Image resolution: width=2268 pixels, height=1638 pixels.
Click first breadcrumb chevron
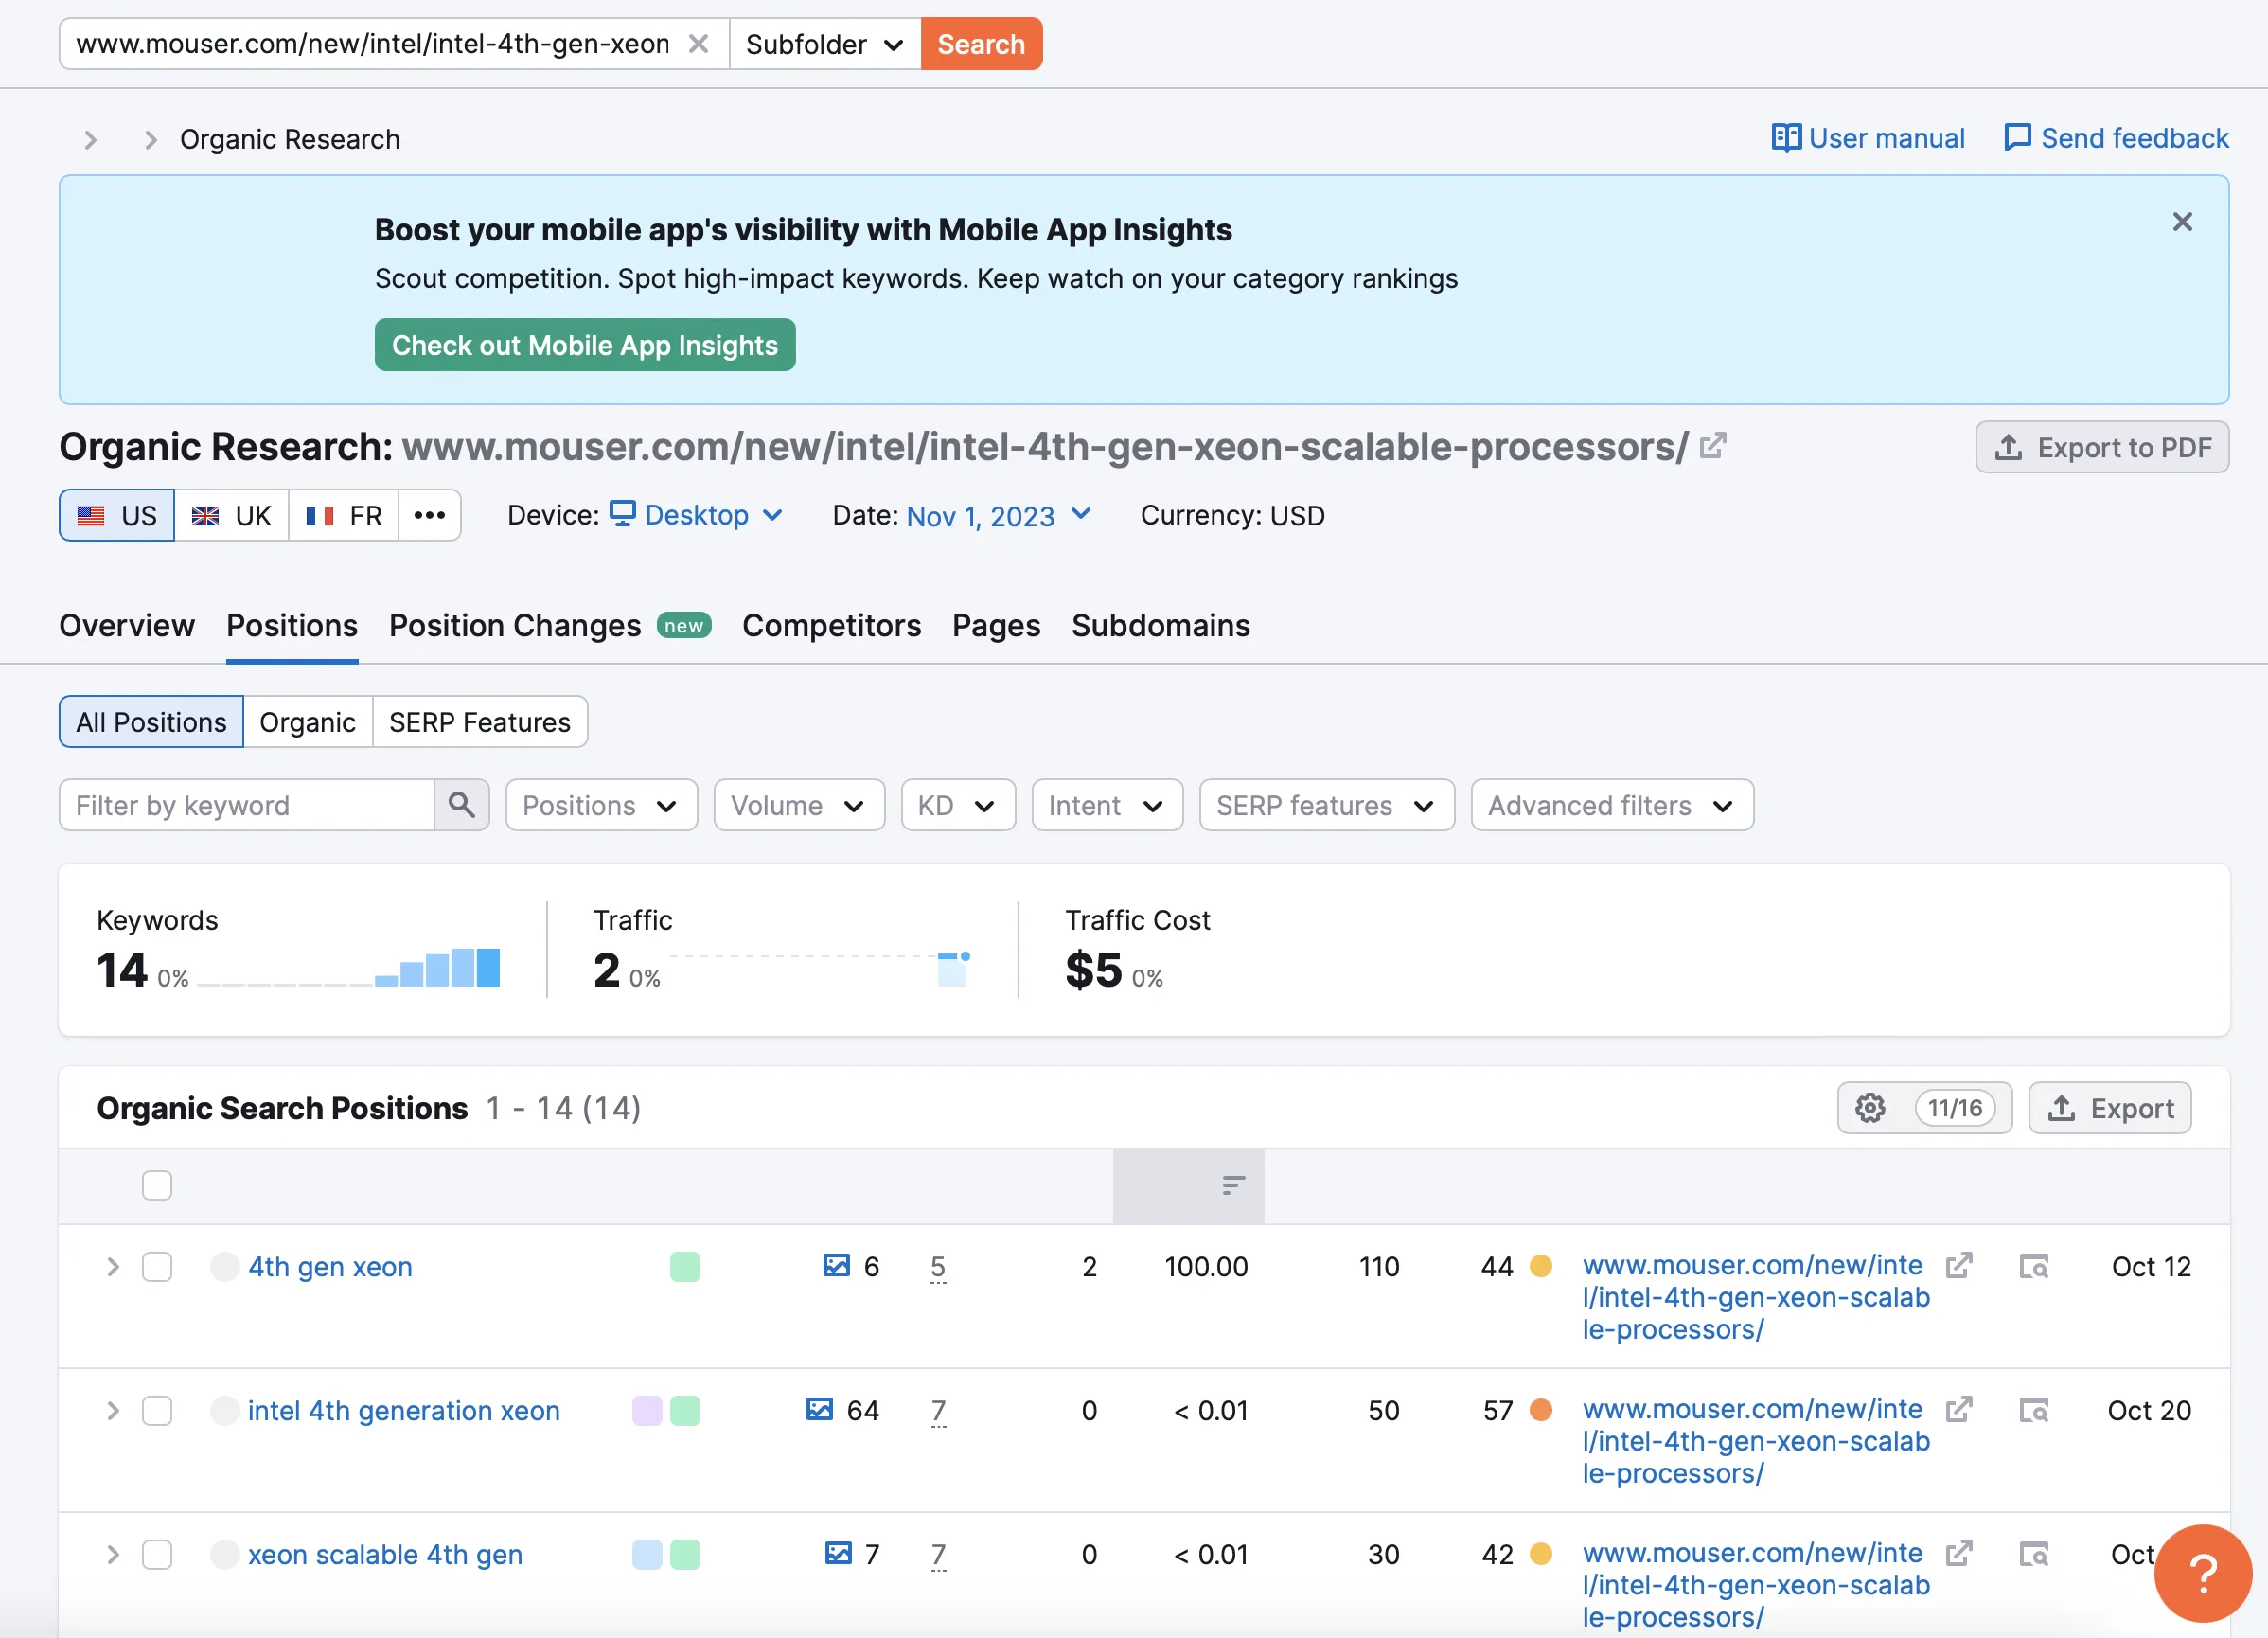click(91, 139)
